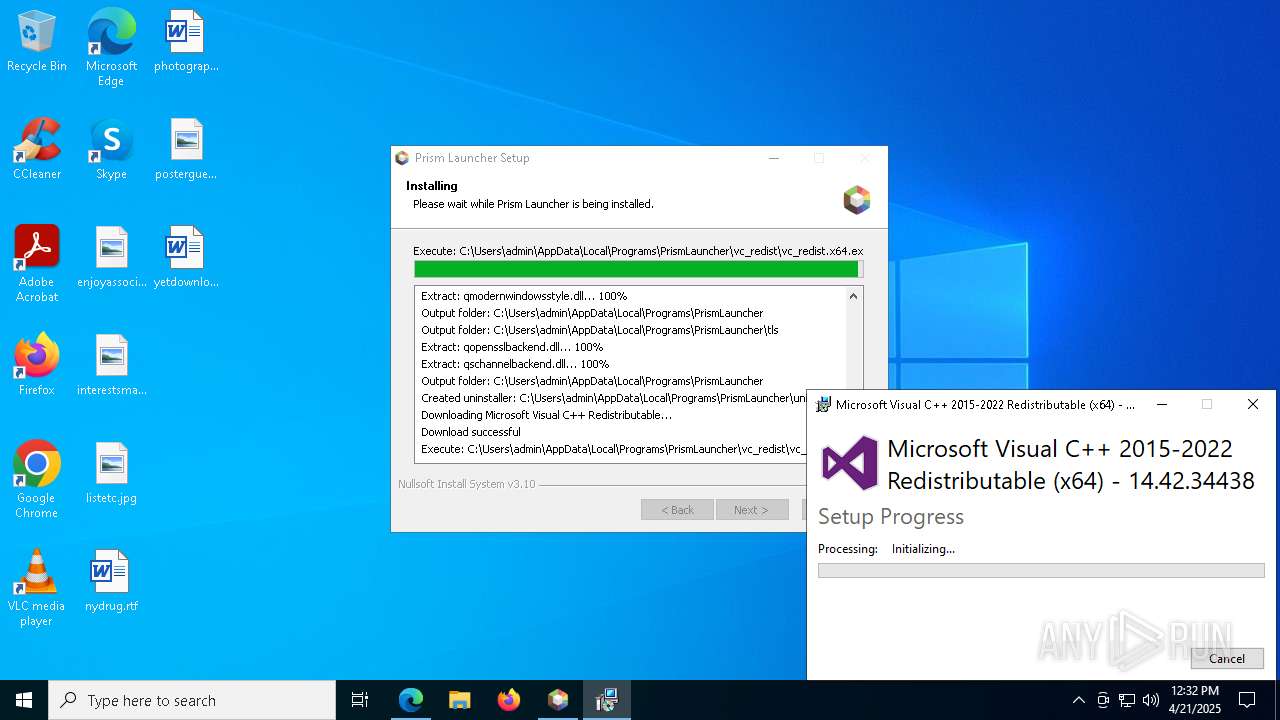
Task: Click the 'Processing: Initializing...' status text
Action: pos(886,548)
